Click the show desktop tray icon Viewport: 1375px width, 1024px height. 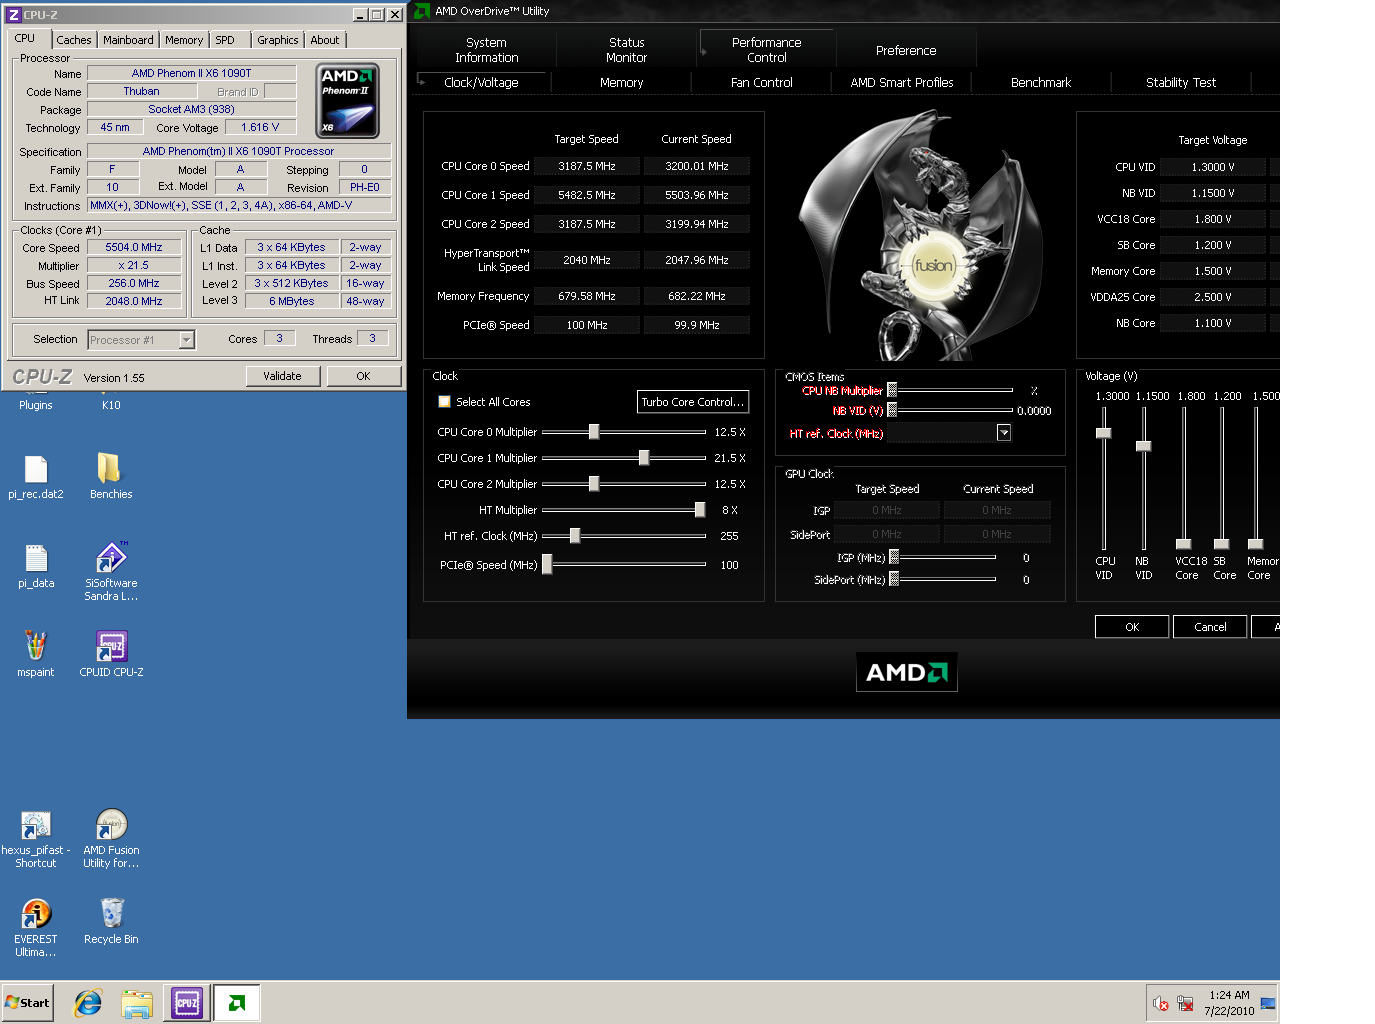(1268, 1003)
